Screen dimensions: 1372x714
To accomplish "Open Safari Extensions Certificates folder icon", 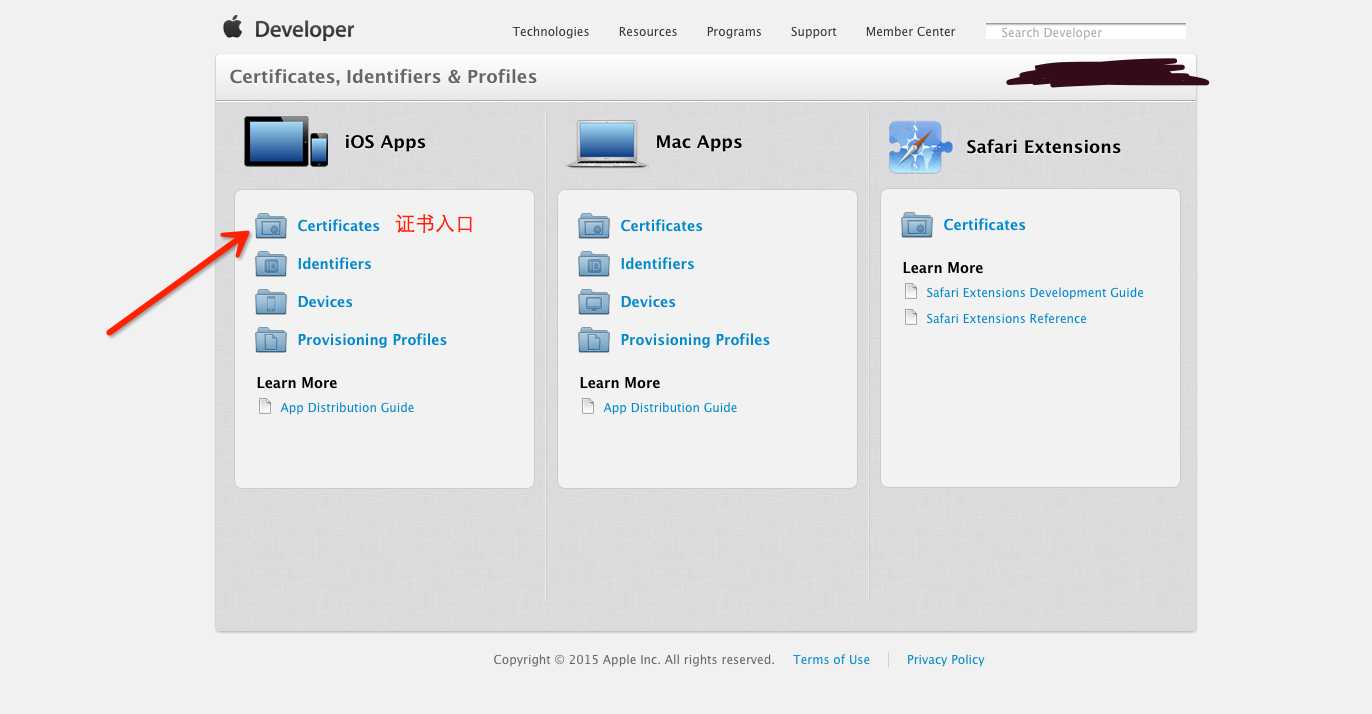I will 917,225.
